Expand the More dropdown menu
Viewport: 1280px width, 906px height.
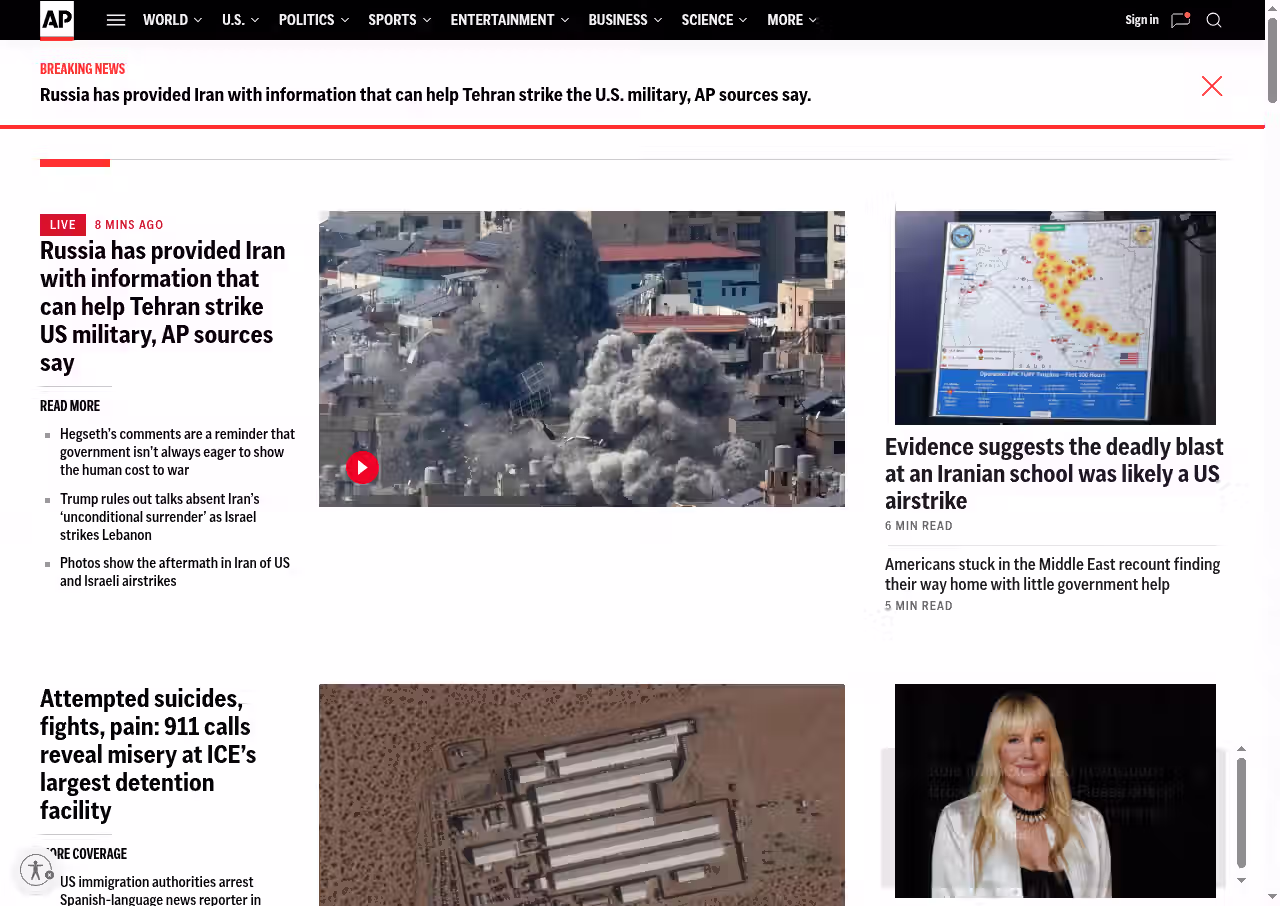(x=792, y=20)
